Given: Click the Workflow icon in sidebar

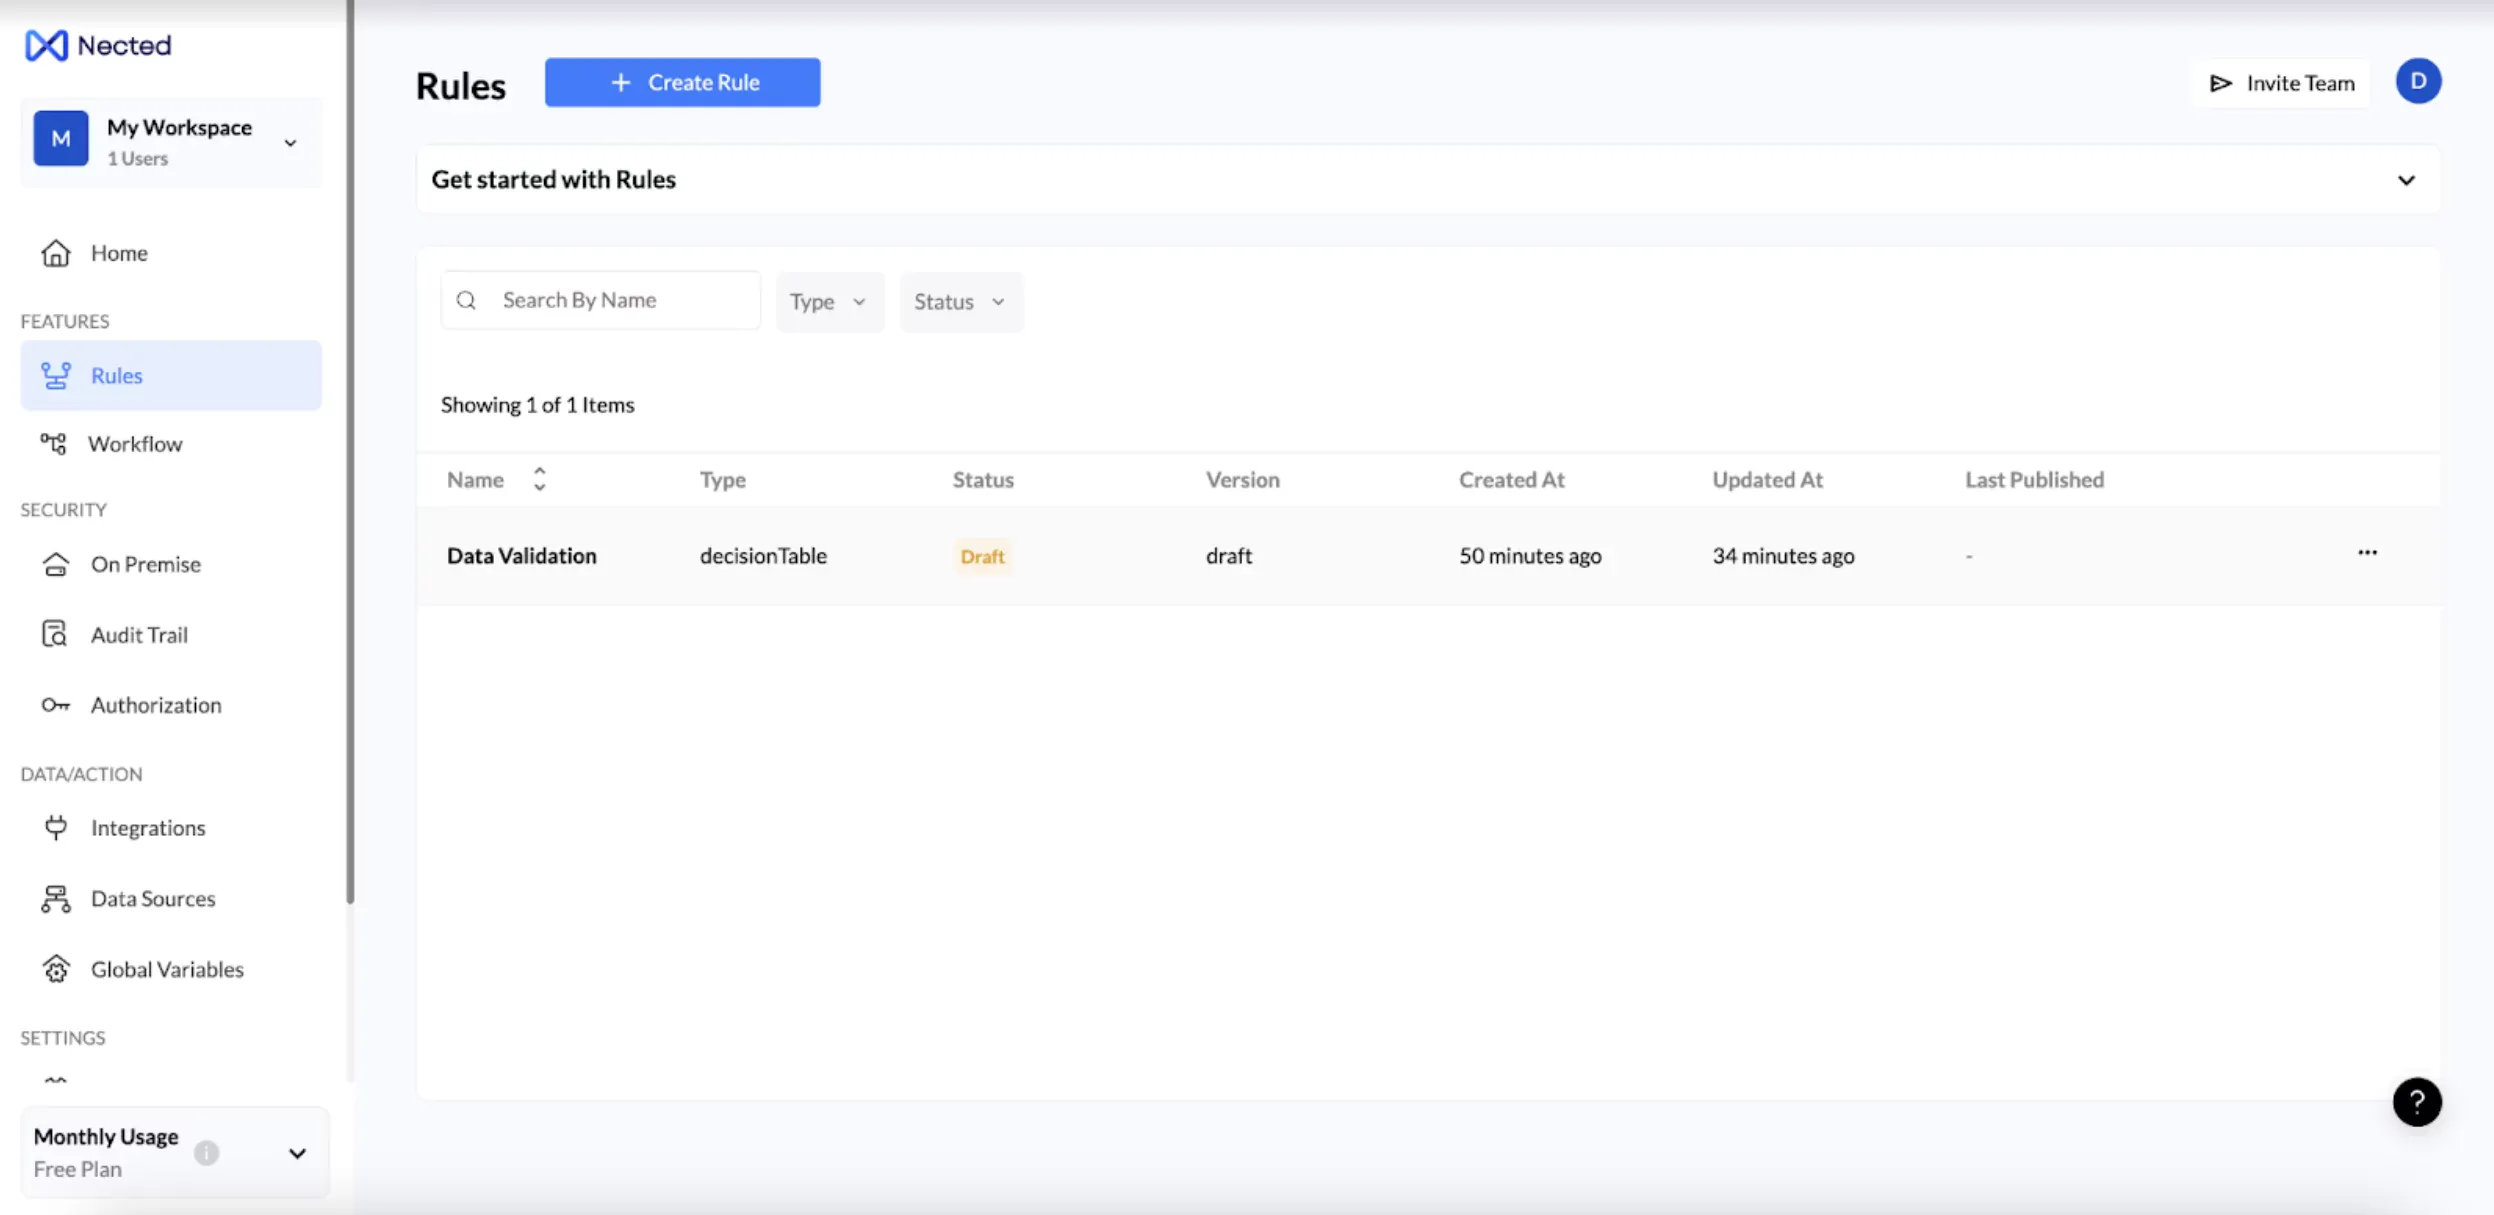Looking at the screenshot, I should coord(54,444).
